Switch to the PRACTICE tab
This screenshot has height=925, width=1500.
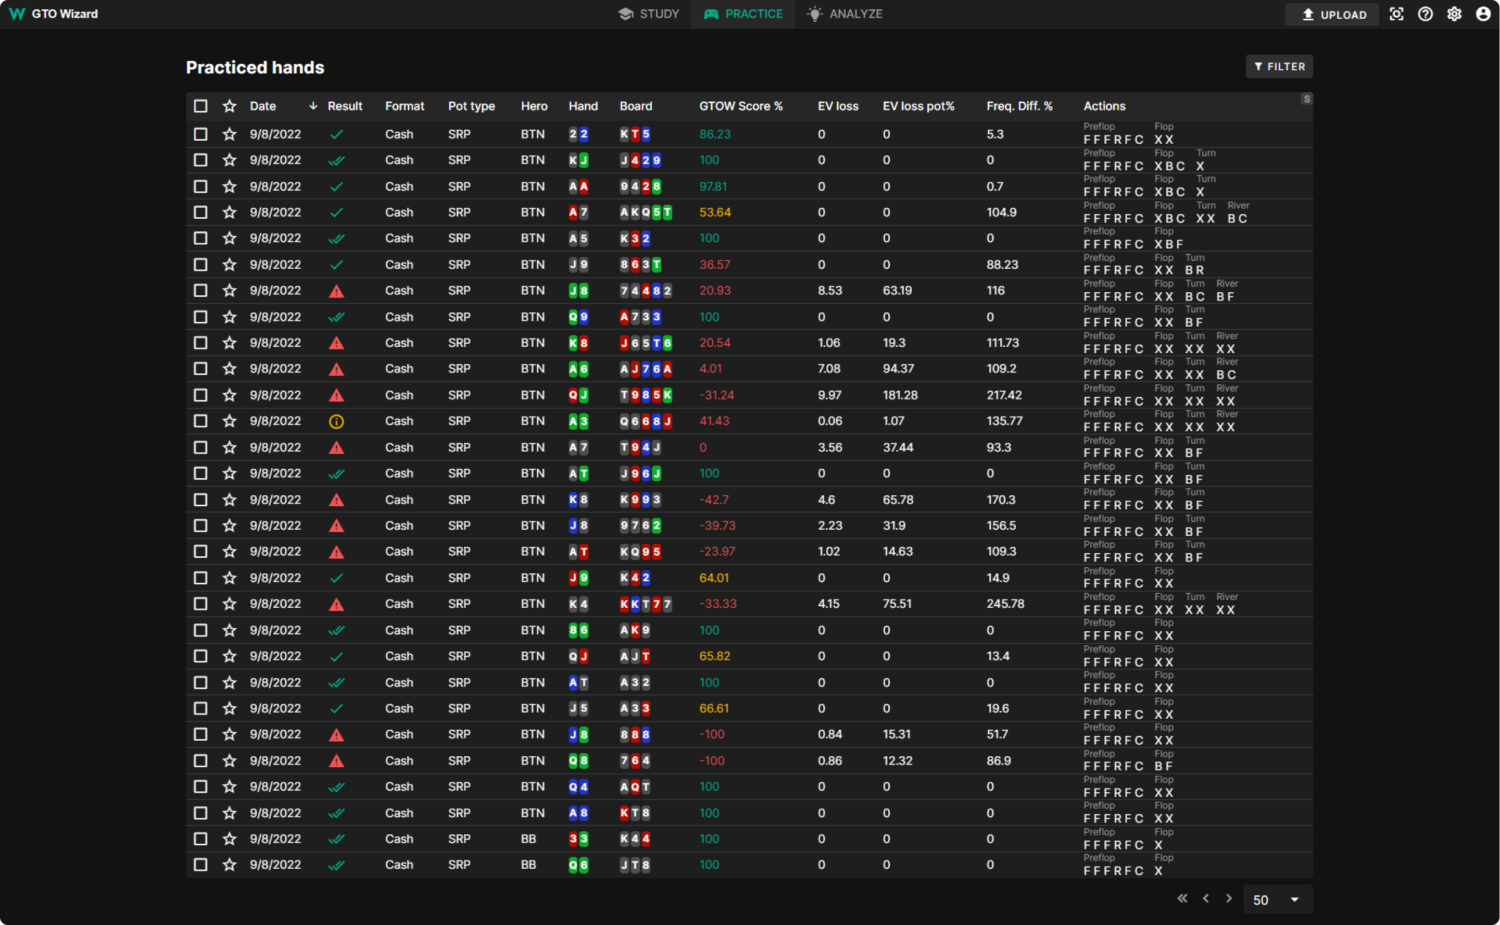[743, 14]
